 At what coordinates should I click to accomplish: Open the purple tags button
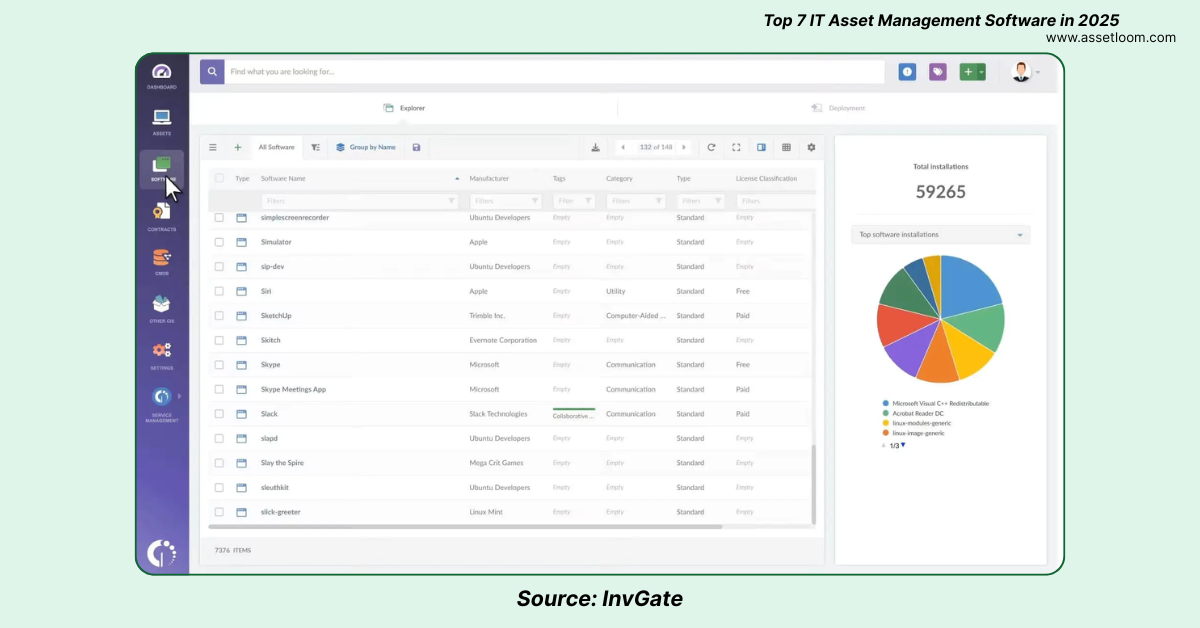click(x=938, y=72)
